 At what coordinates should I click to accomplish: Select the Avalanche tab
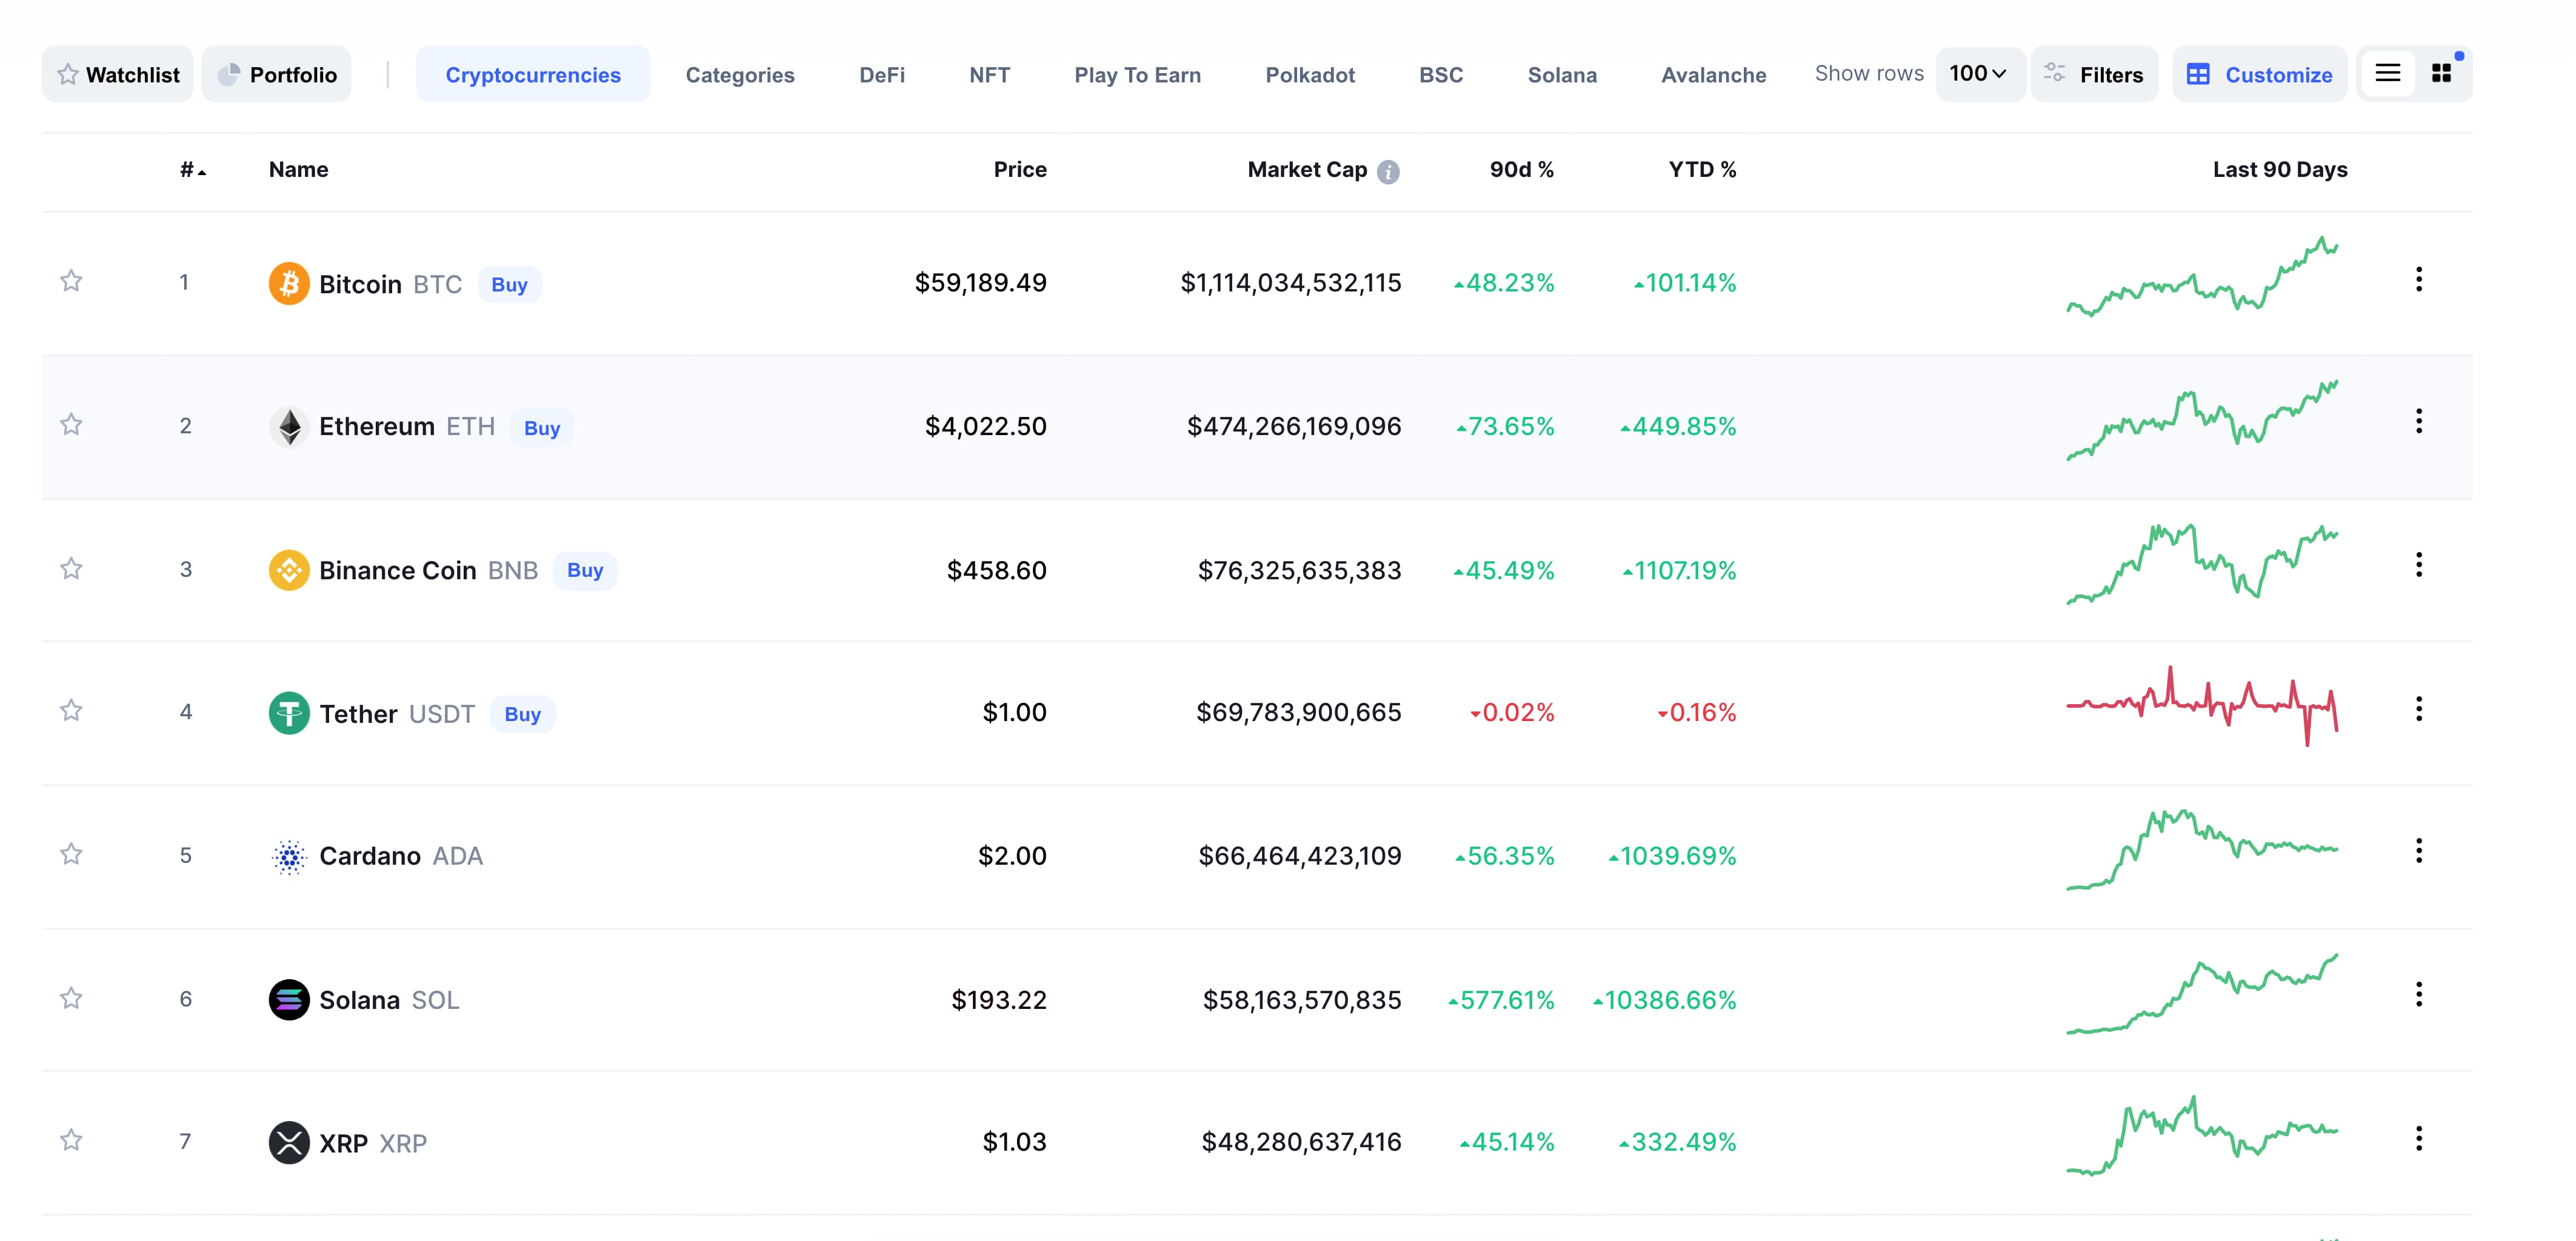click(1713, 75)
